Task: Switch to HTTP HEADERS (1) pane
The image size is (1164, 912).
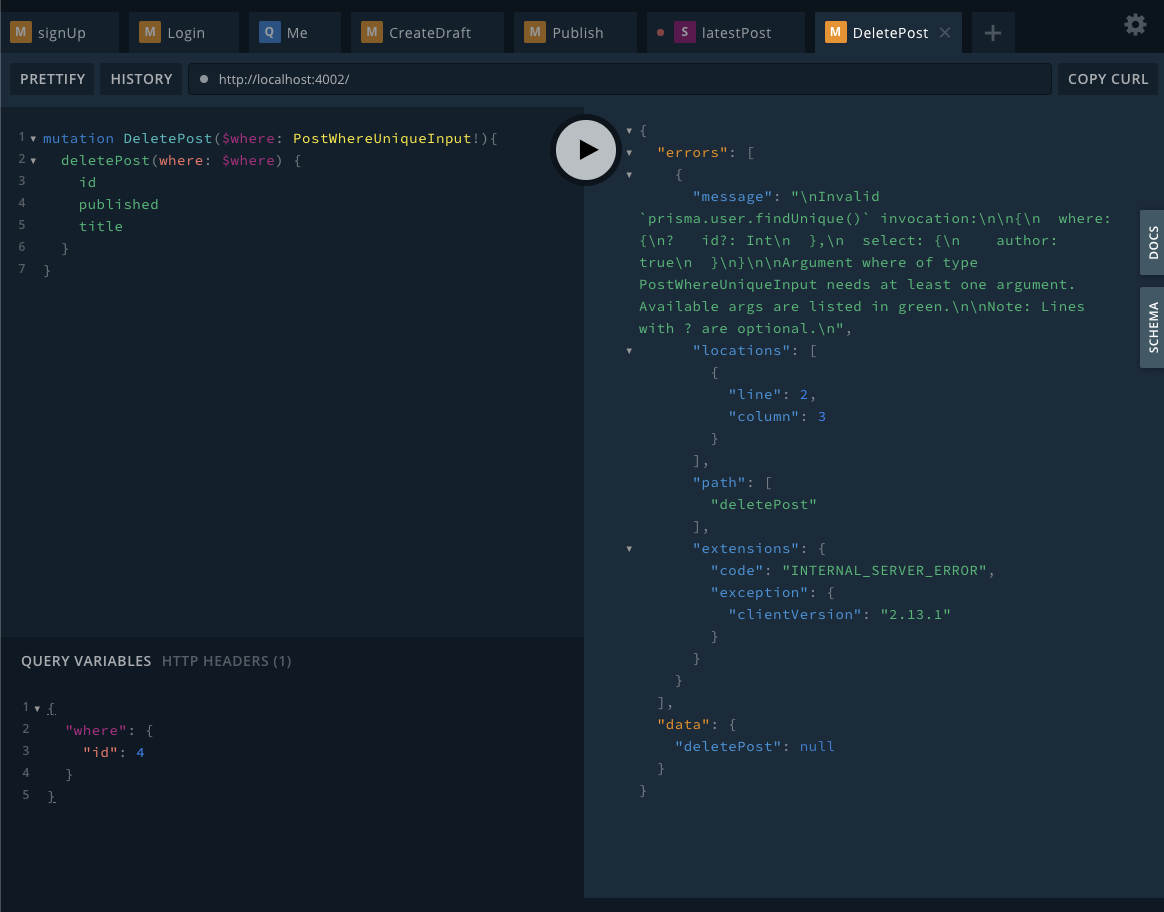Action: pyautogui.click(x=226, y=661)
